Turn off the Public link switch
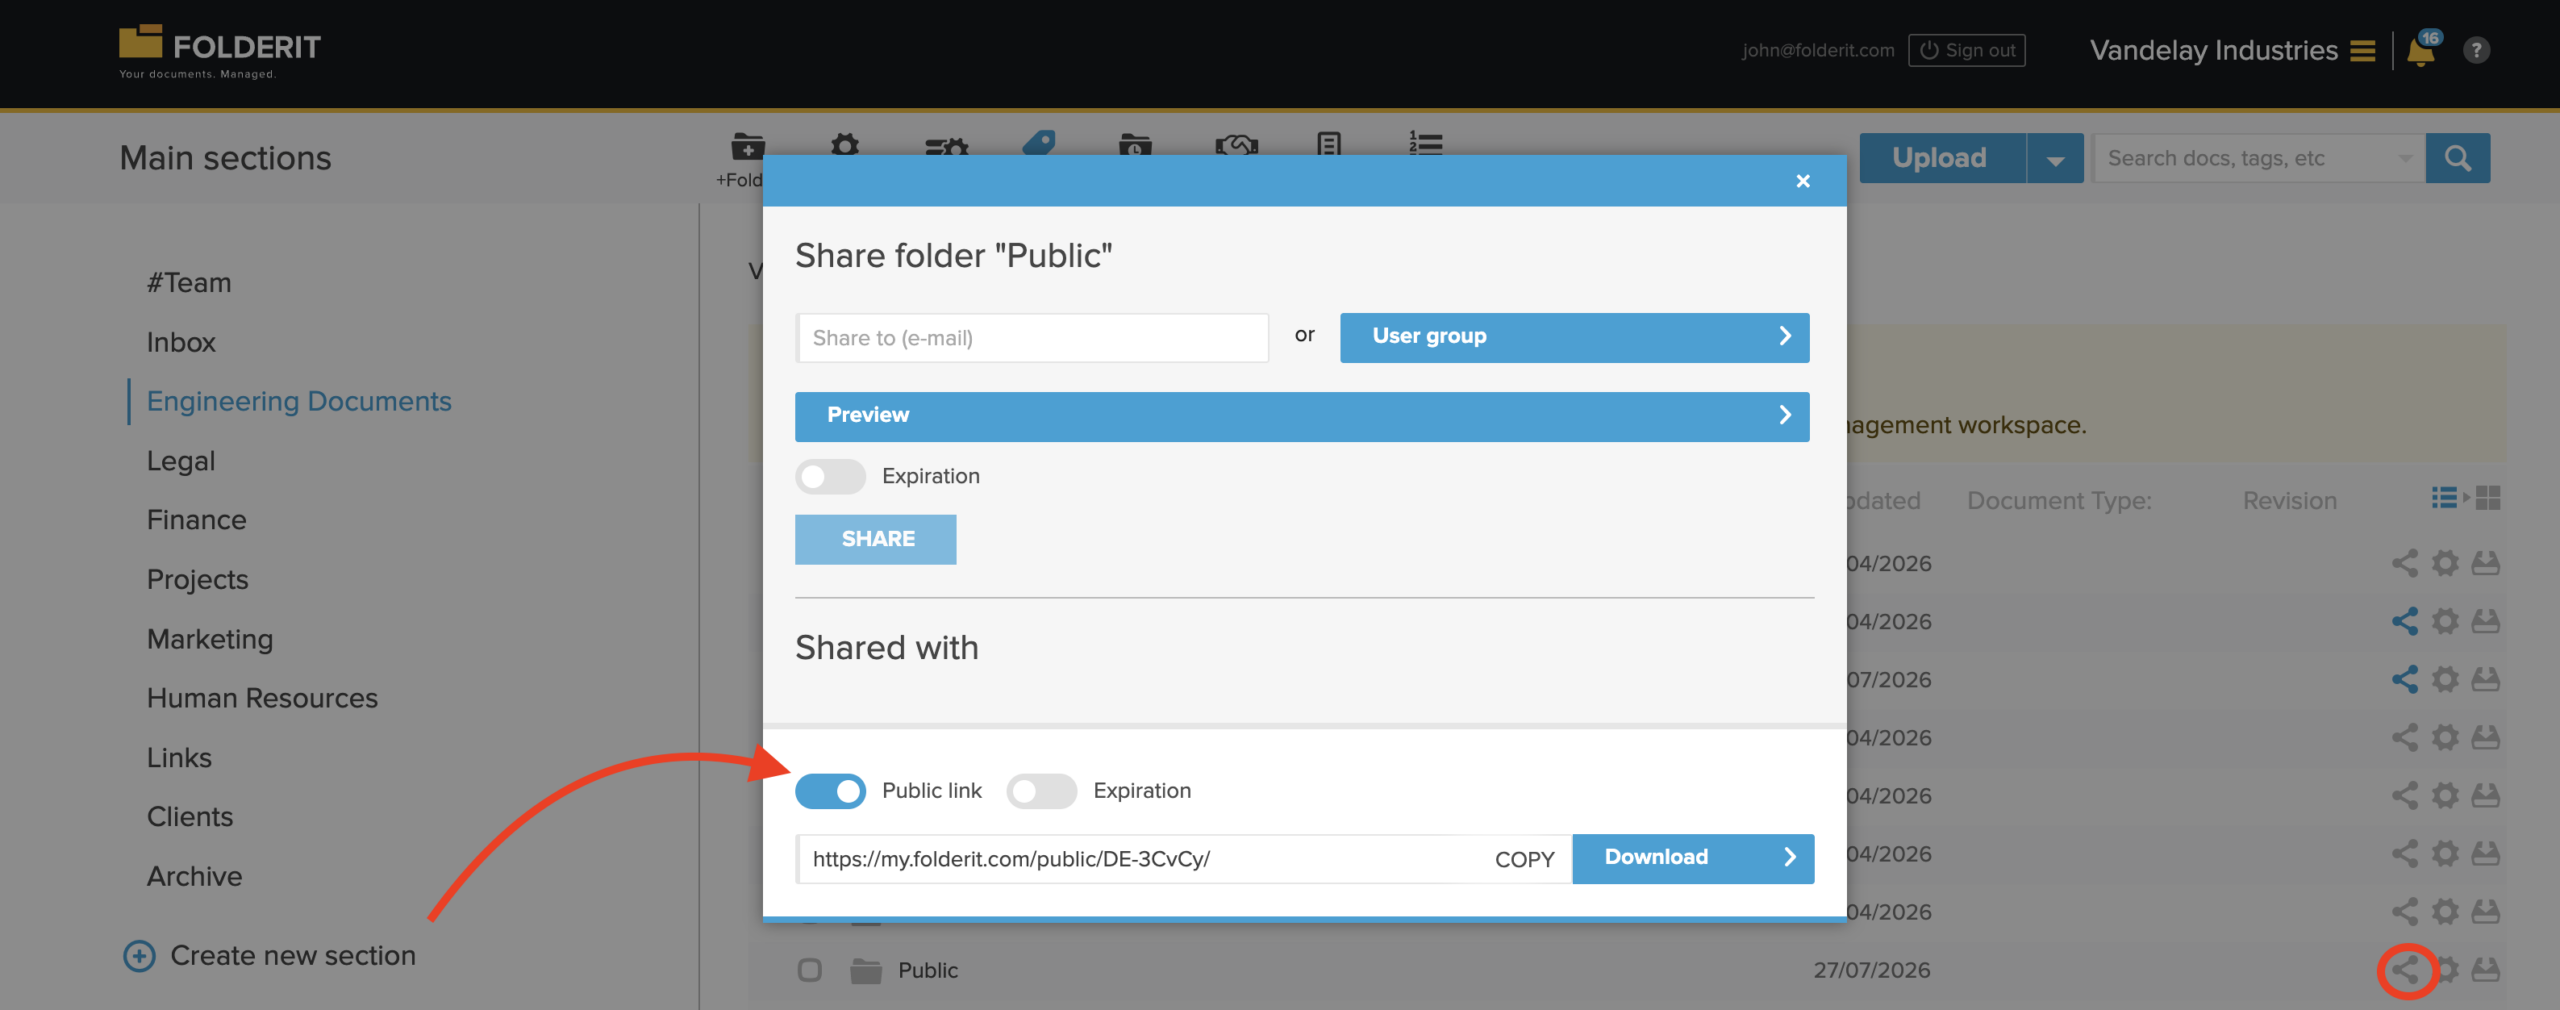 pyautogui.click(x=830, y=791)
